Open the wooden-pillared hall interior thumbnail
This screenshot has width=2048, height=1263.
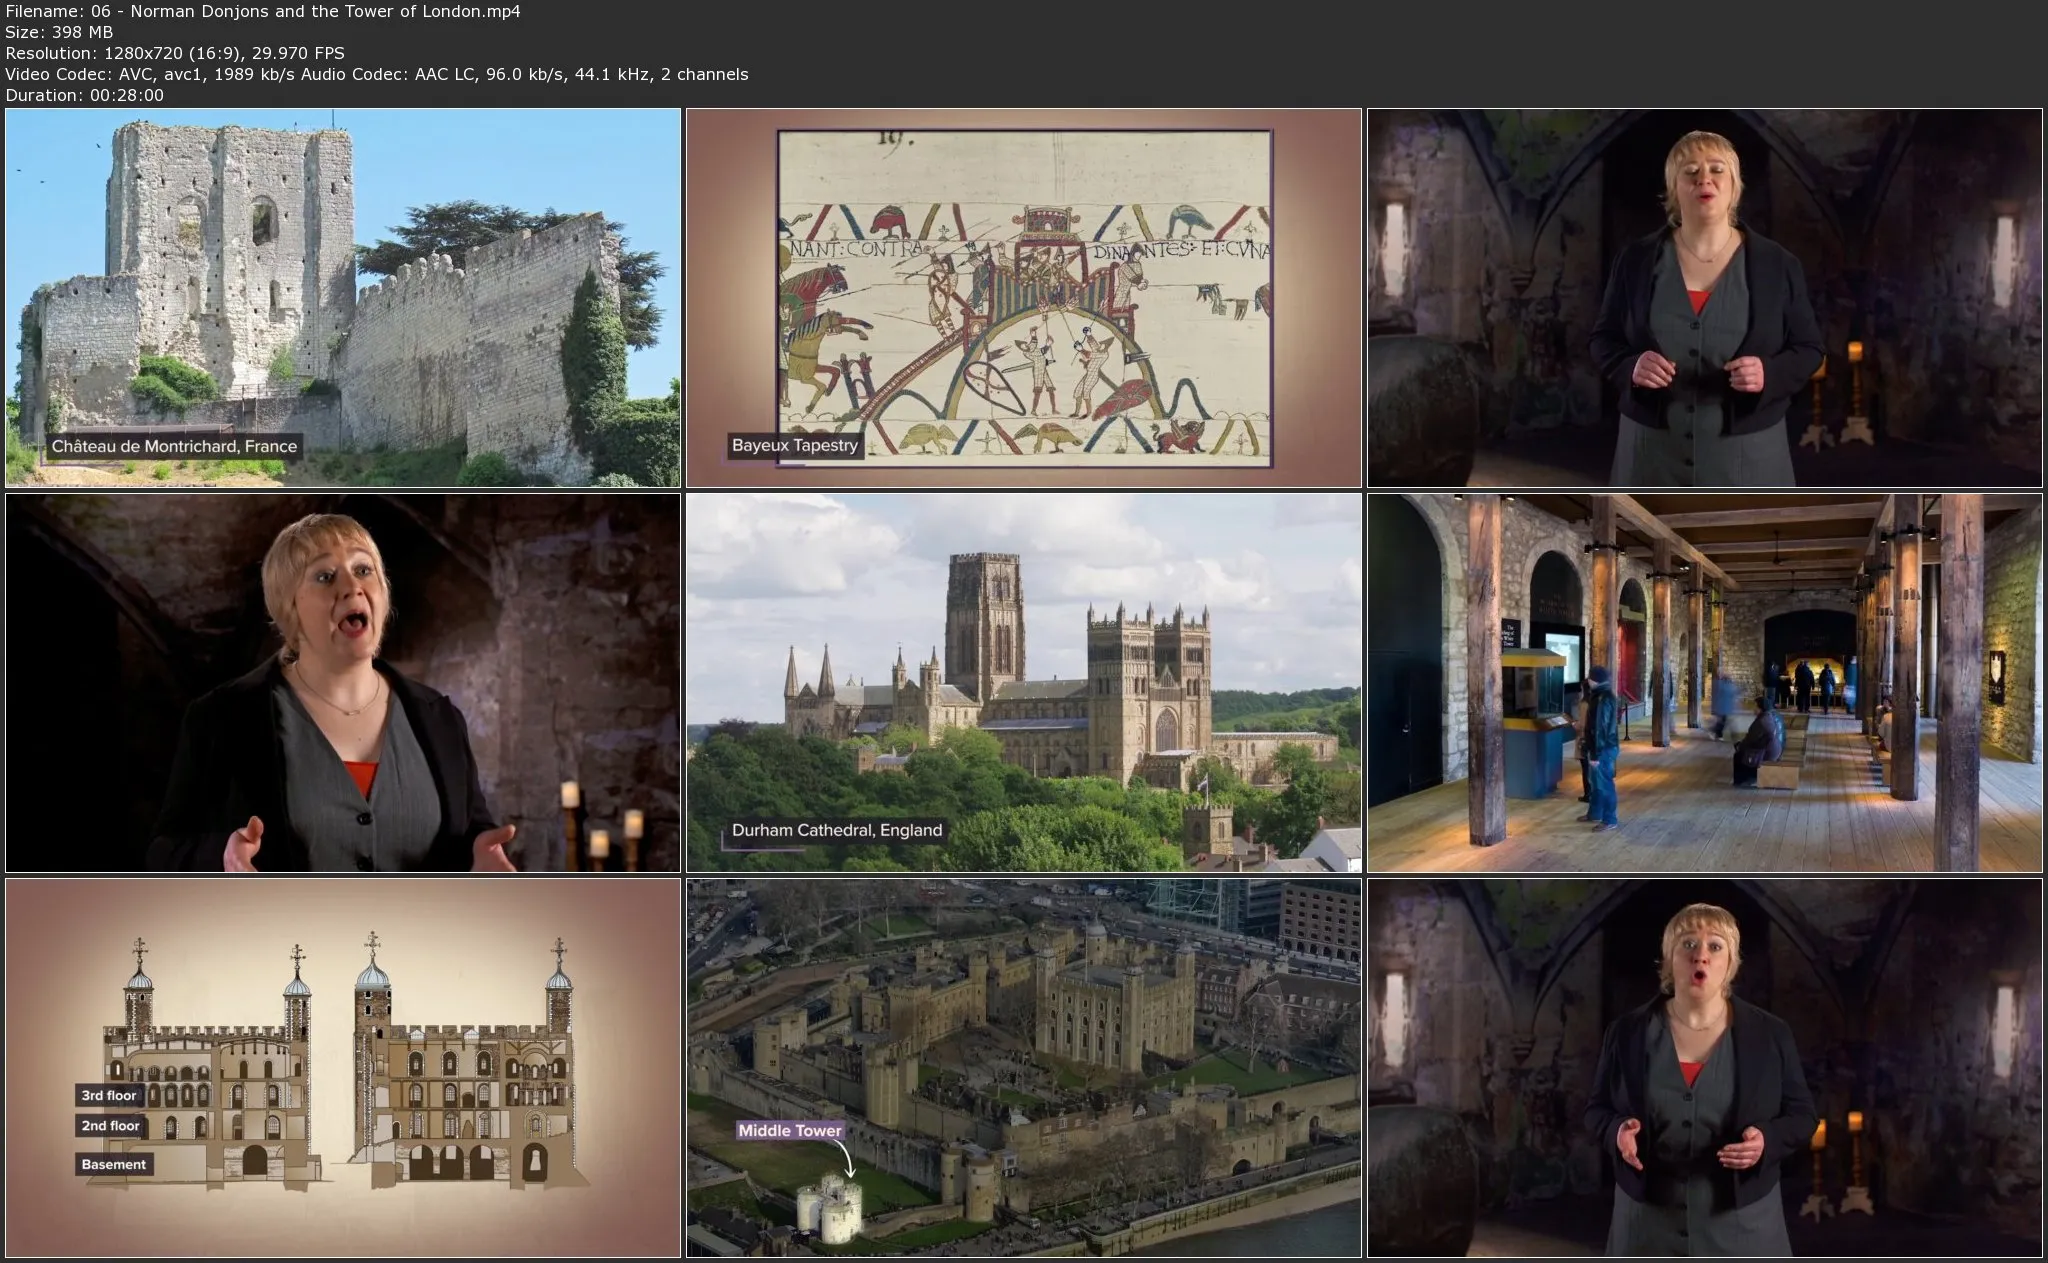pyautogui.click(x=1705, y=683)
